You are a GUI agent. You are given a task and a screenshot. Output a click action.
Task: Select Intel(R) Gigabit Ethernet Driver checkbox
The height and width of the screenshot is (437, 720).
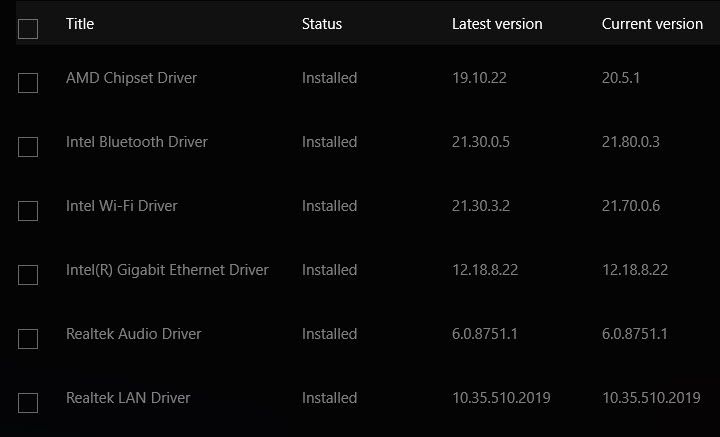pyautogui.click(x=28, y=275)
